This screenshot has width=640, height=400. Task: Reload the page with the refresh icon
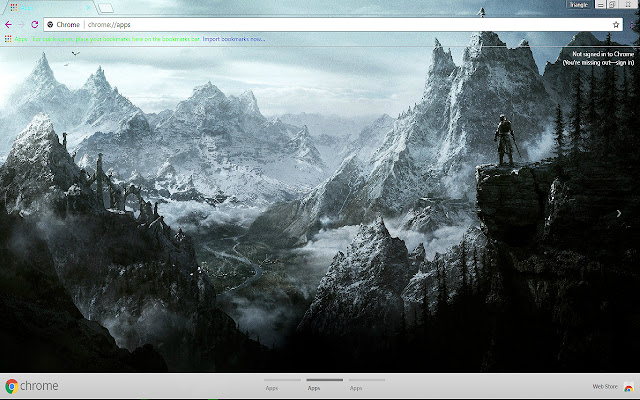(x=35, y=24)
